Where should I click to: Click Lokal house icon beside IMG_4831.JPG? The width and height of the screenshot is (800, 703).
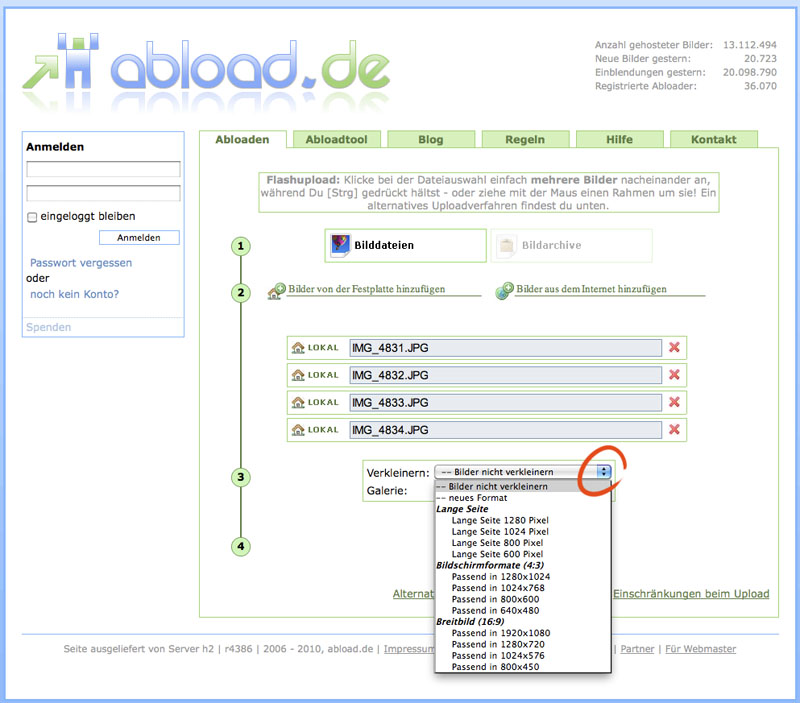[298, 348]
